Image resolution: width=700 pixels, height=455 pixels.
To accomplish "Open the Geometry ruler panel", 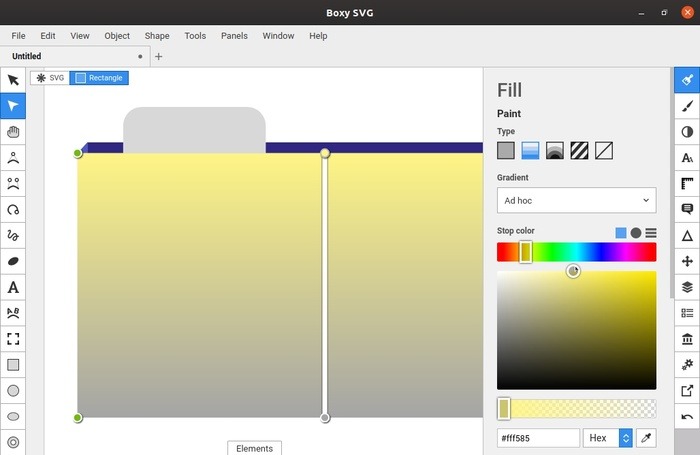I will [687, 184].
